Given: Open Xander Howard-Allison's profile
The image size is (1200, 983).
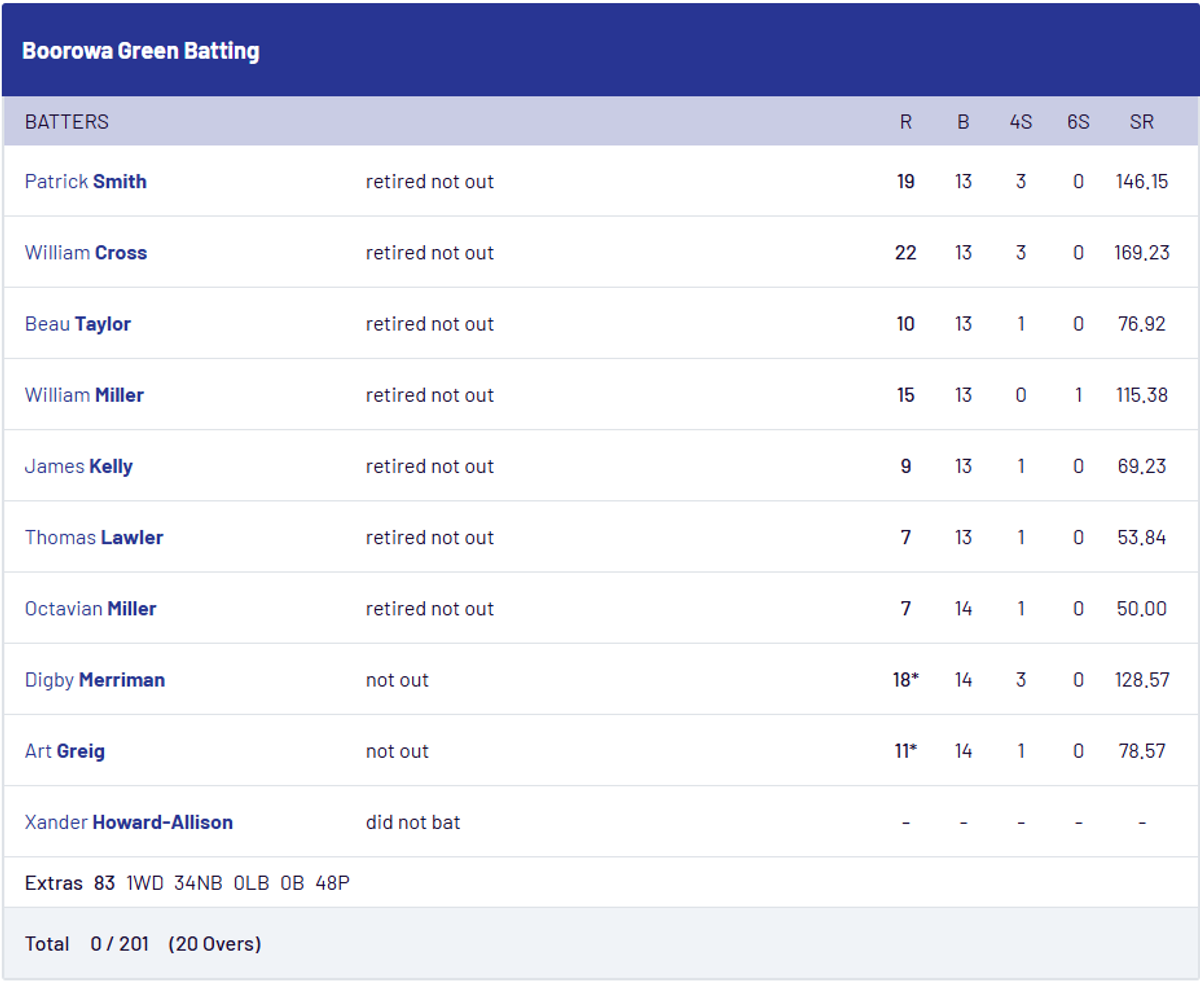Looking at the screenshot, I should pos(129,822).
